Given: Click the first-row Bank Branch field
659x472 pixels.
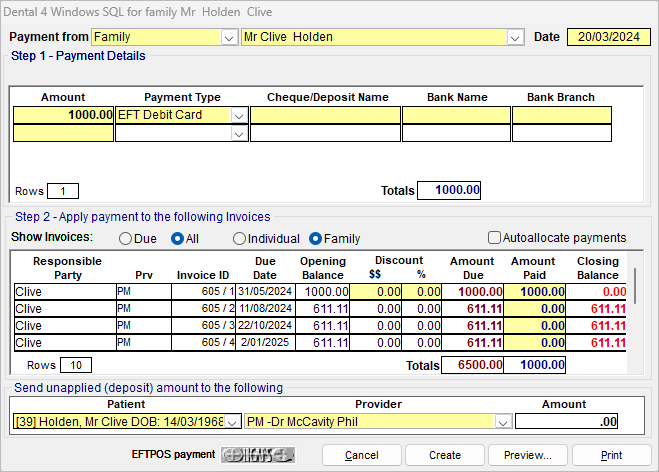Looking at the screenshot, I should click(562, 115).
